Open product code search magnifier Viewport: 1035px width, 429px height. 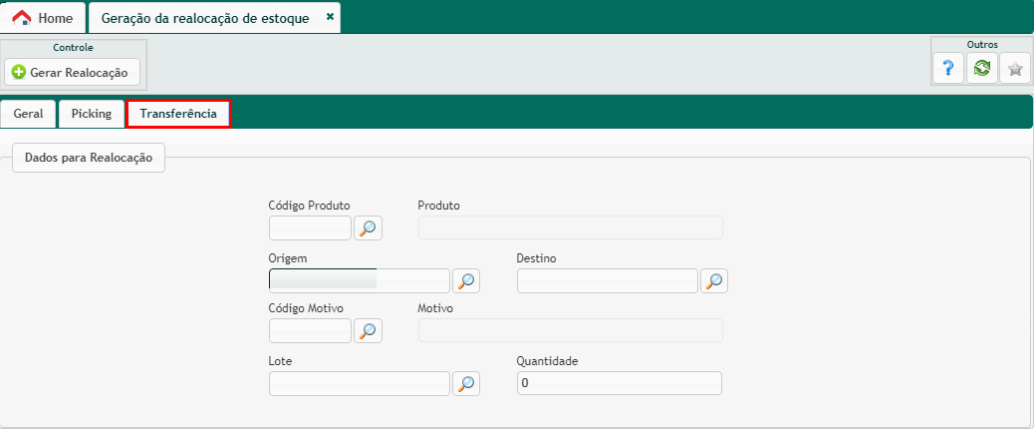pyautogui.click(x=368, y=229)
